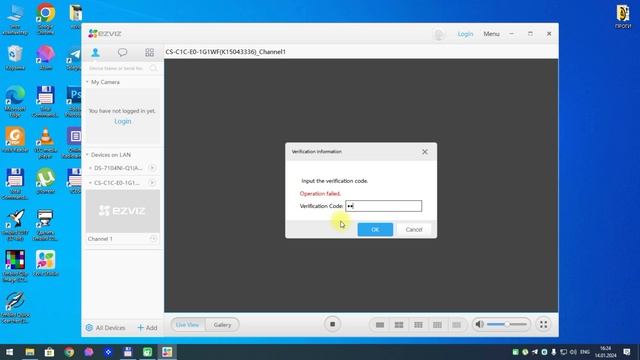Play all channels of DS-7104NI device
Viewport: 640px width, 360px height.
click(x=152, y=168)
